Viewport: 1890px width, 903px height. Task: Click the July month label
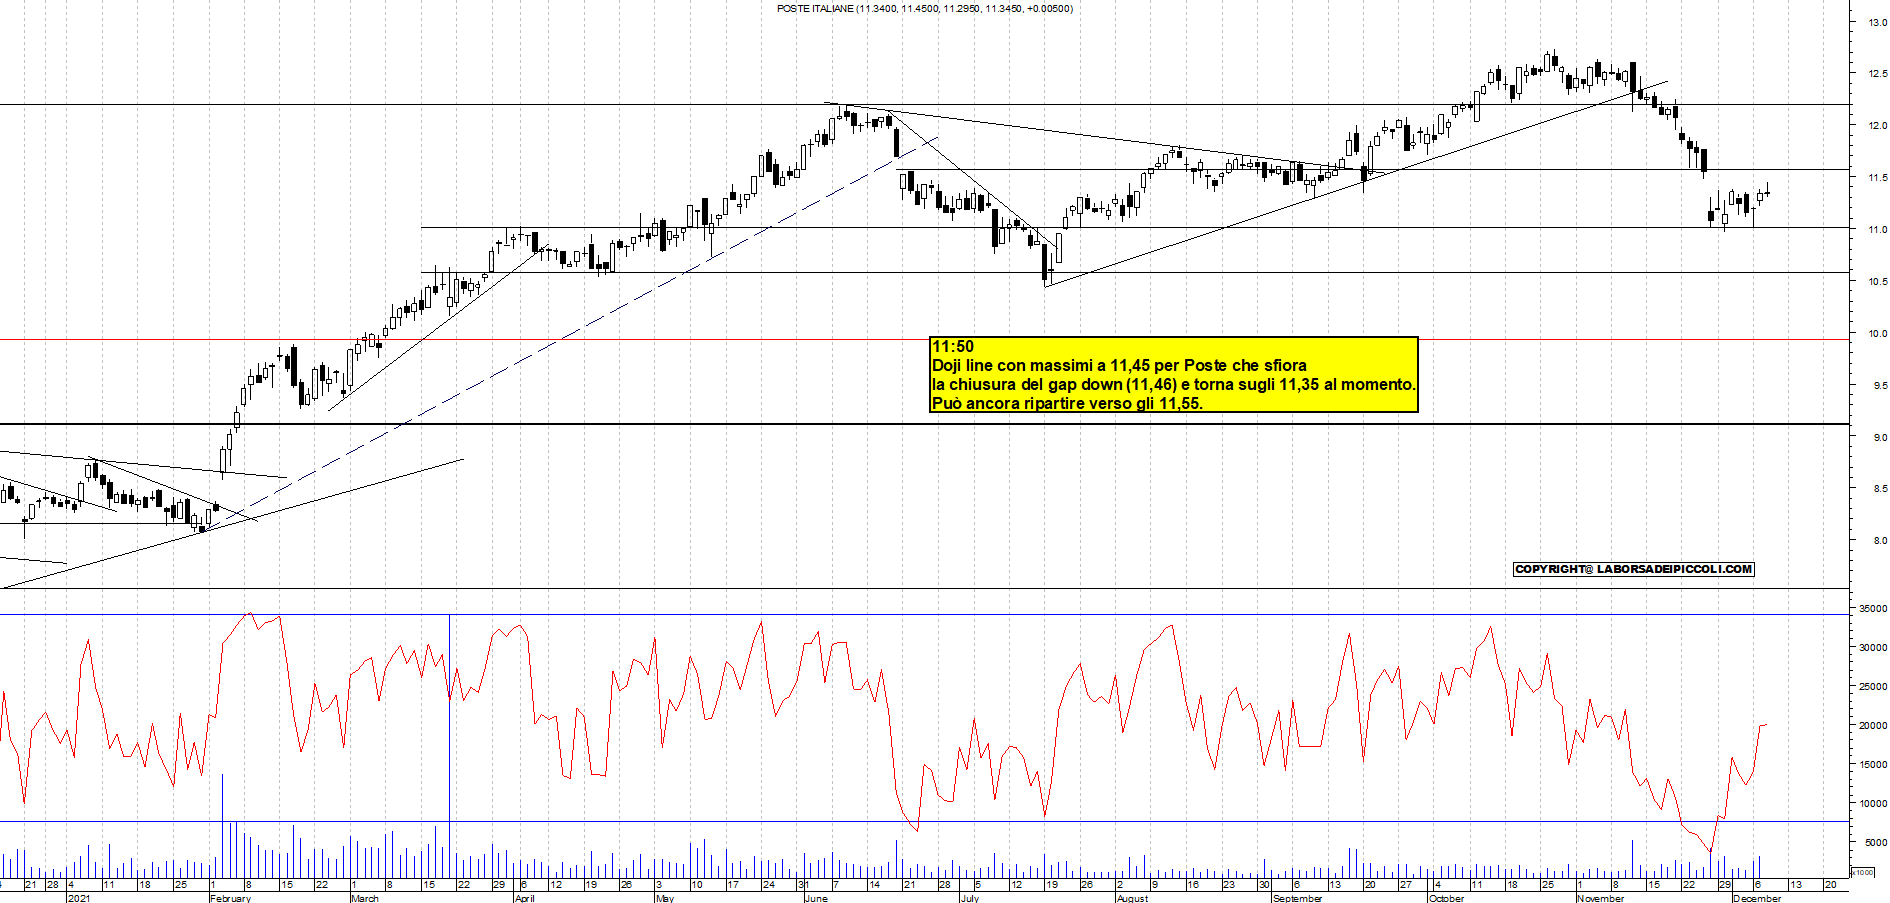[969, 898]
